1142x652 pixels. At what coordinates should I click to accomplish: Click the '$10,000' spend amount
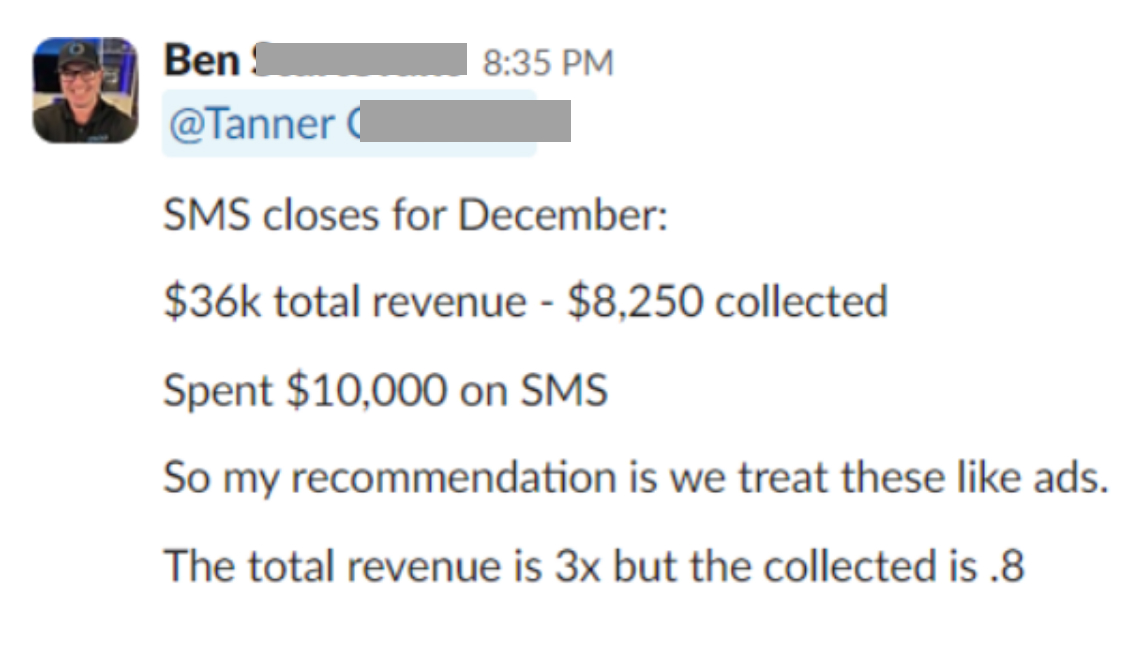pos(366,390)
